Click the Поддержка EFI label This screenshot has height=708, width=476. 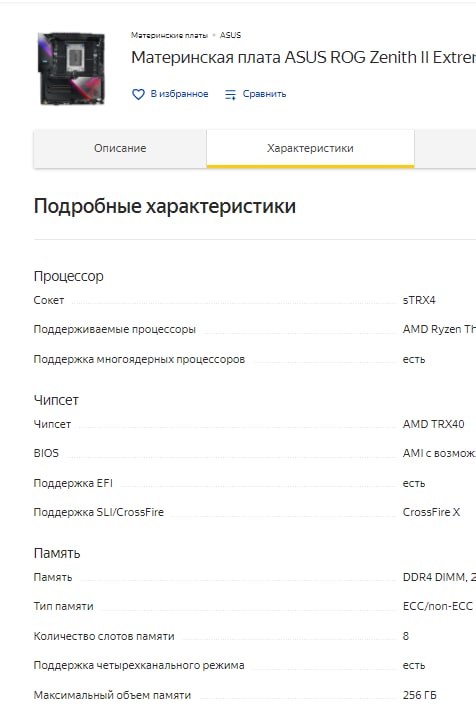point(73,483)
